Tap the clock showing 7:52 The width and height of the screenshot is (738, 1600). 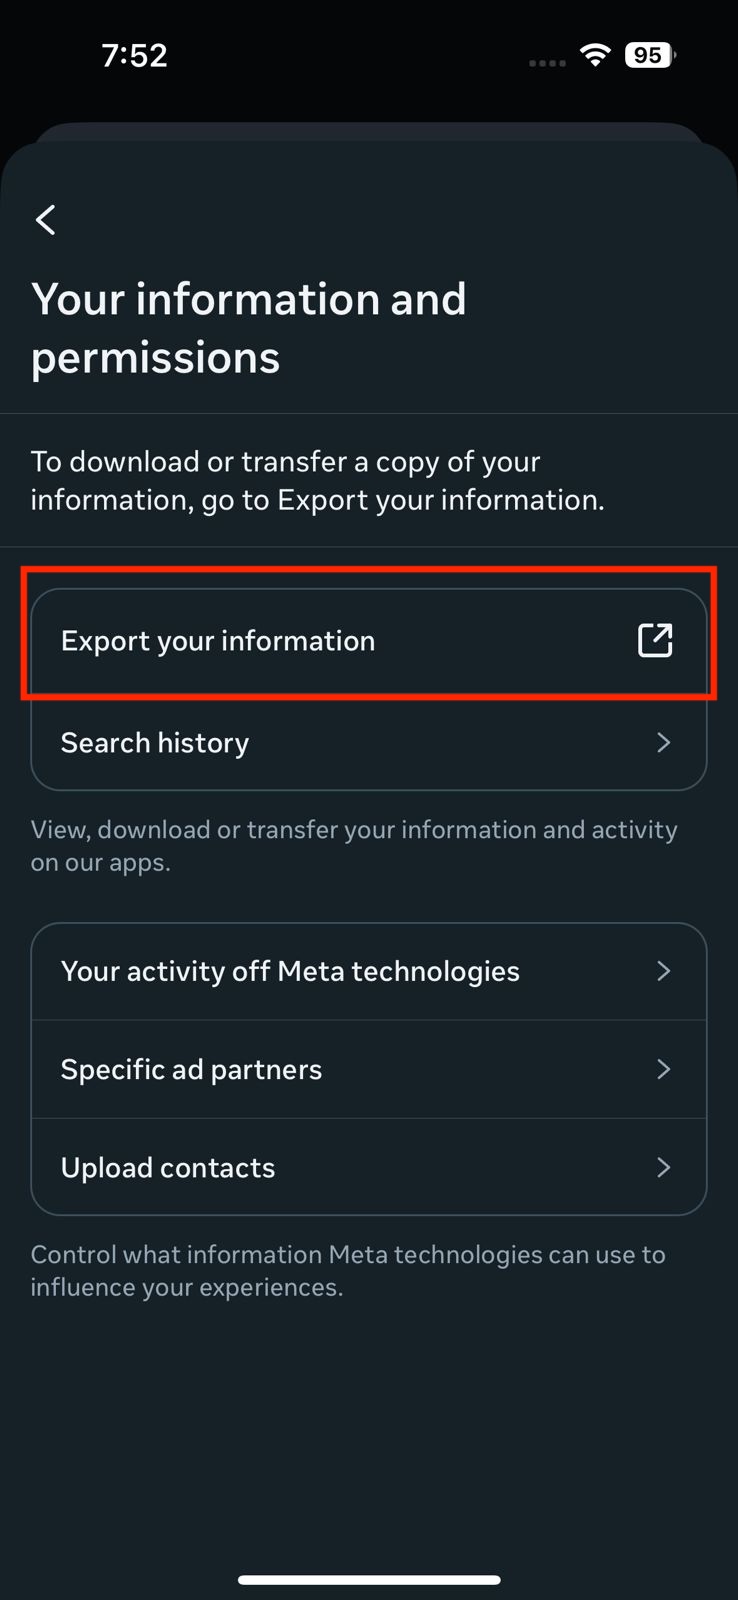(x=135, y=55)
